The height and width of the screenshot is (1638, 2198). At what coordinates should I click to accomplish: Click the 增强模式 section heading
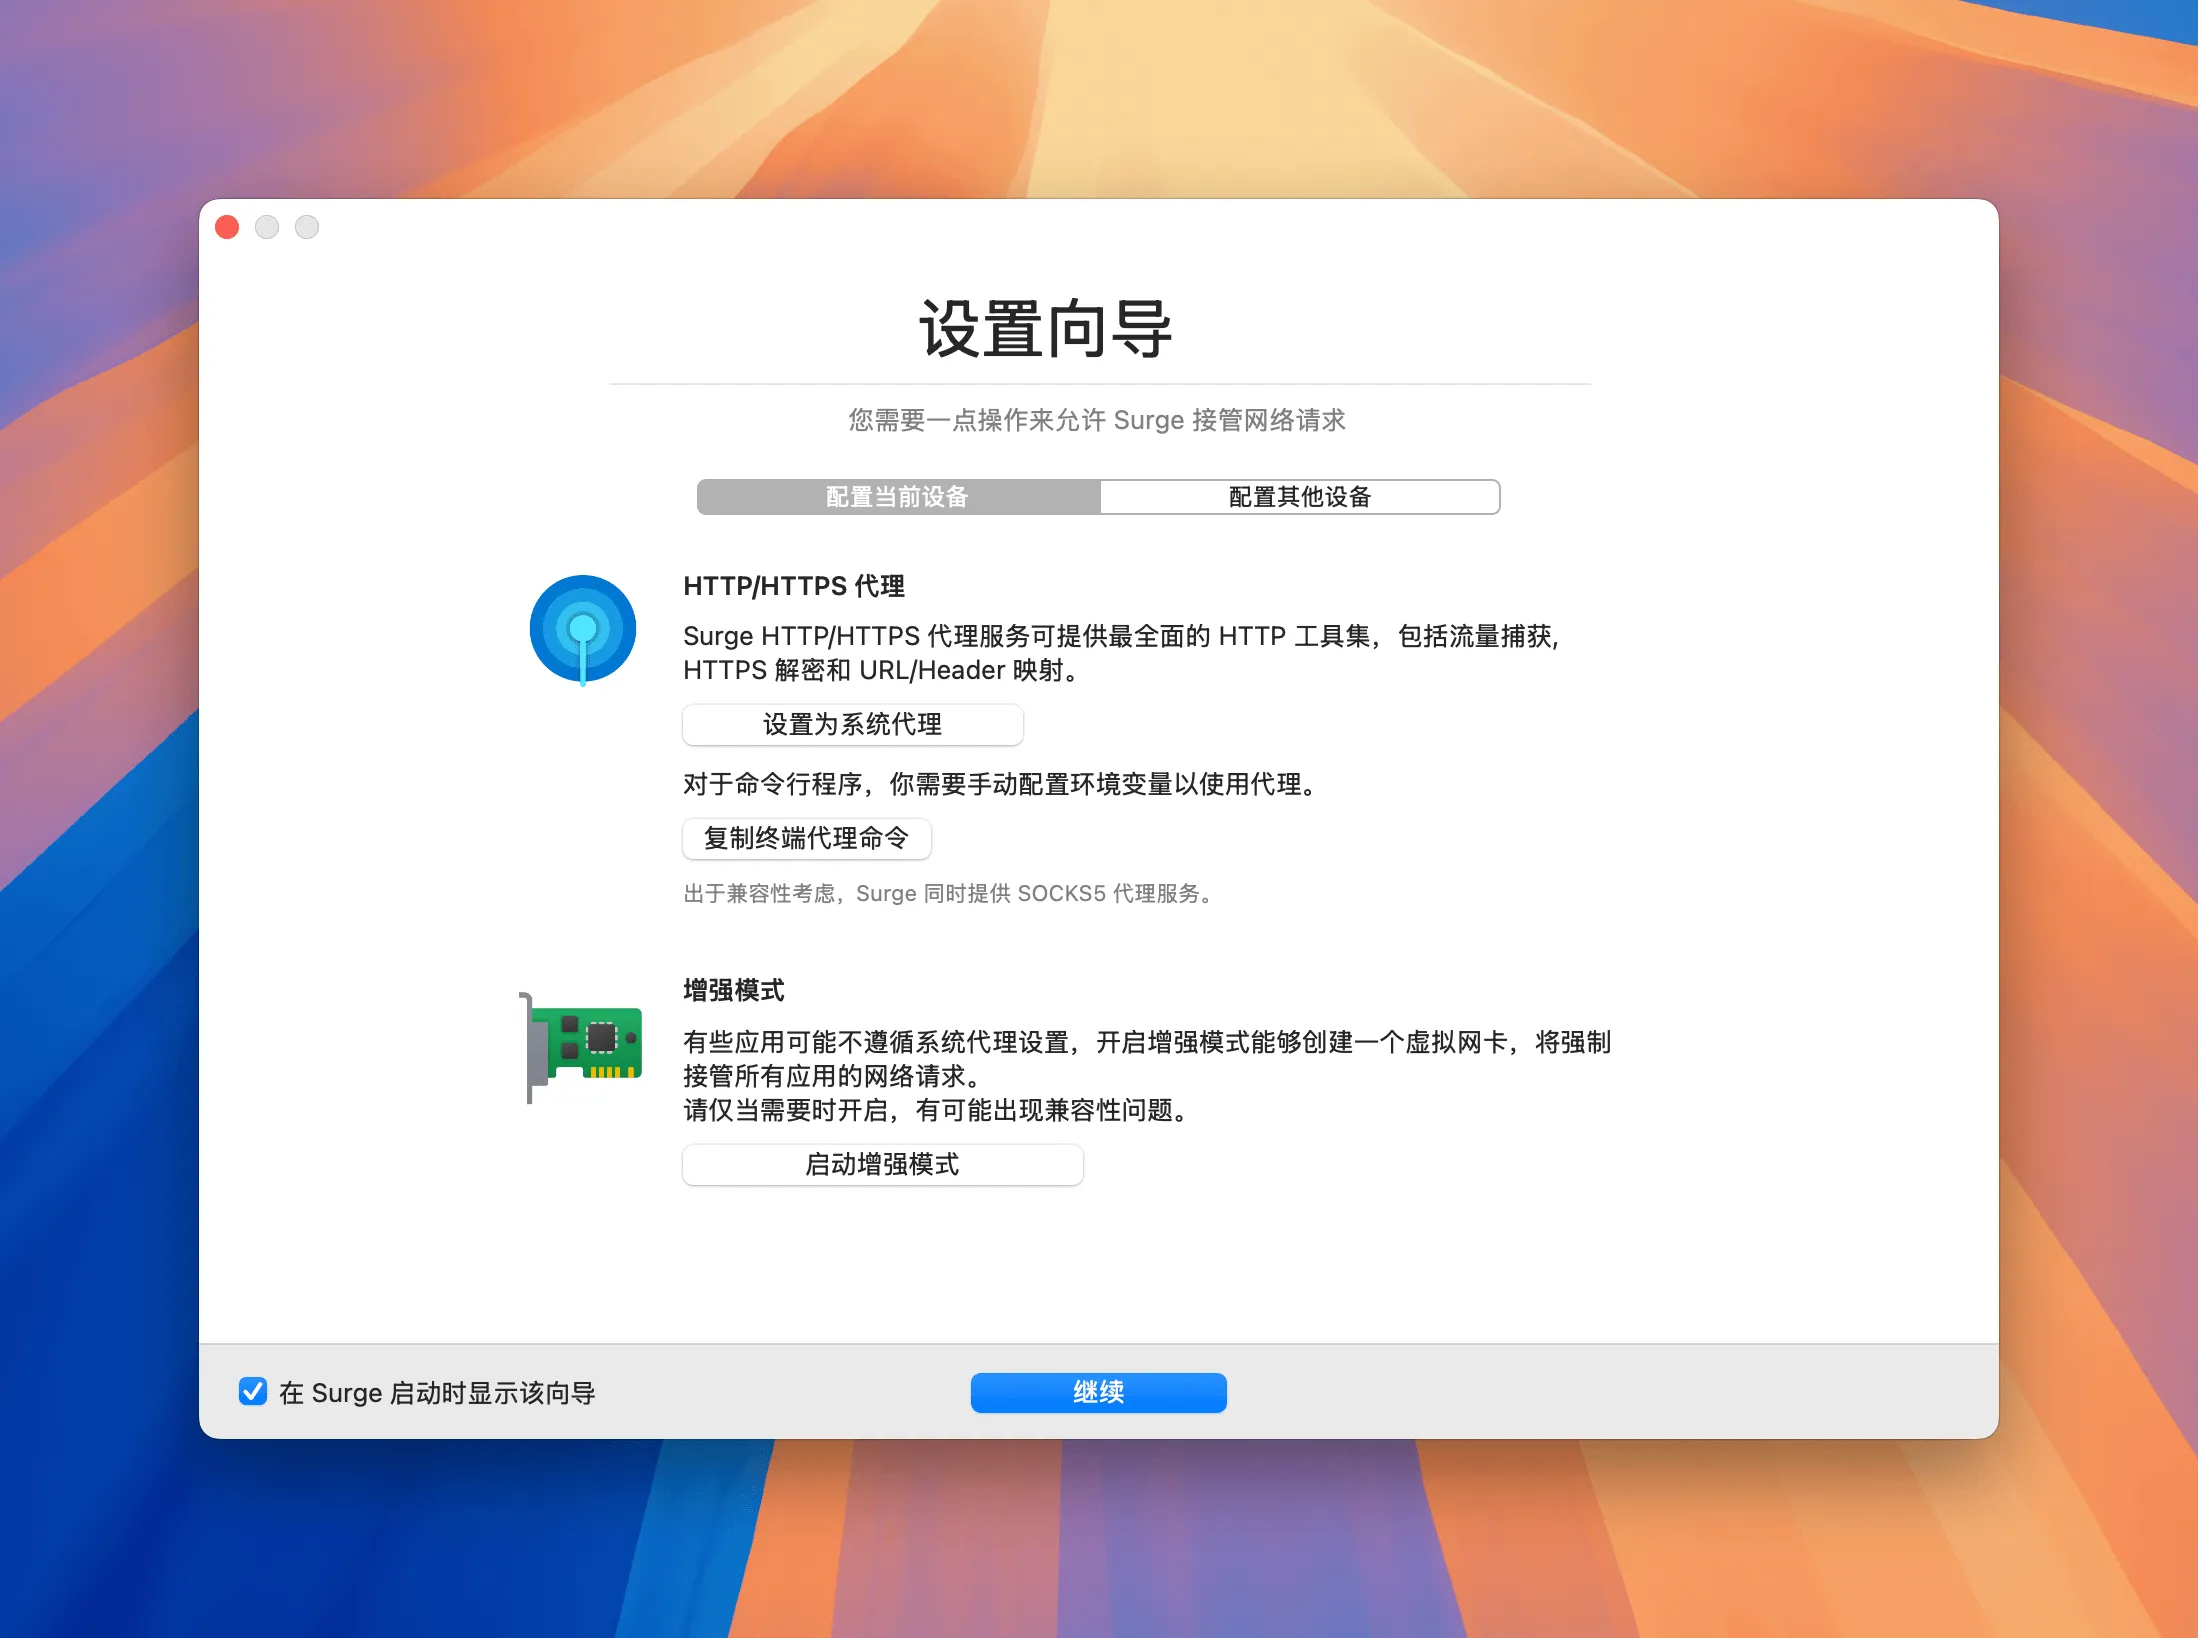[x=732, y=991]
